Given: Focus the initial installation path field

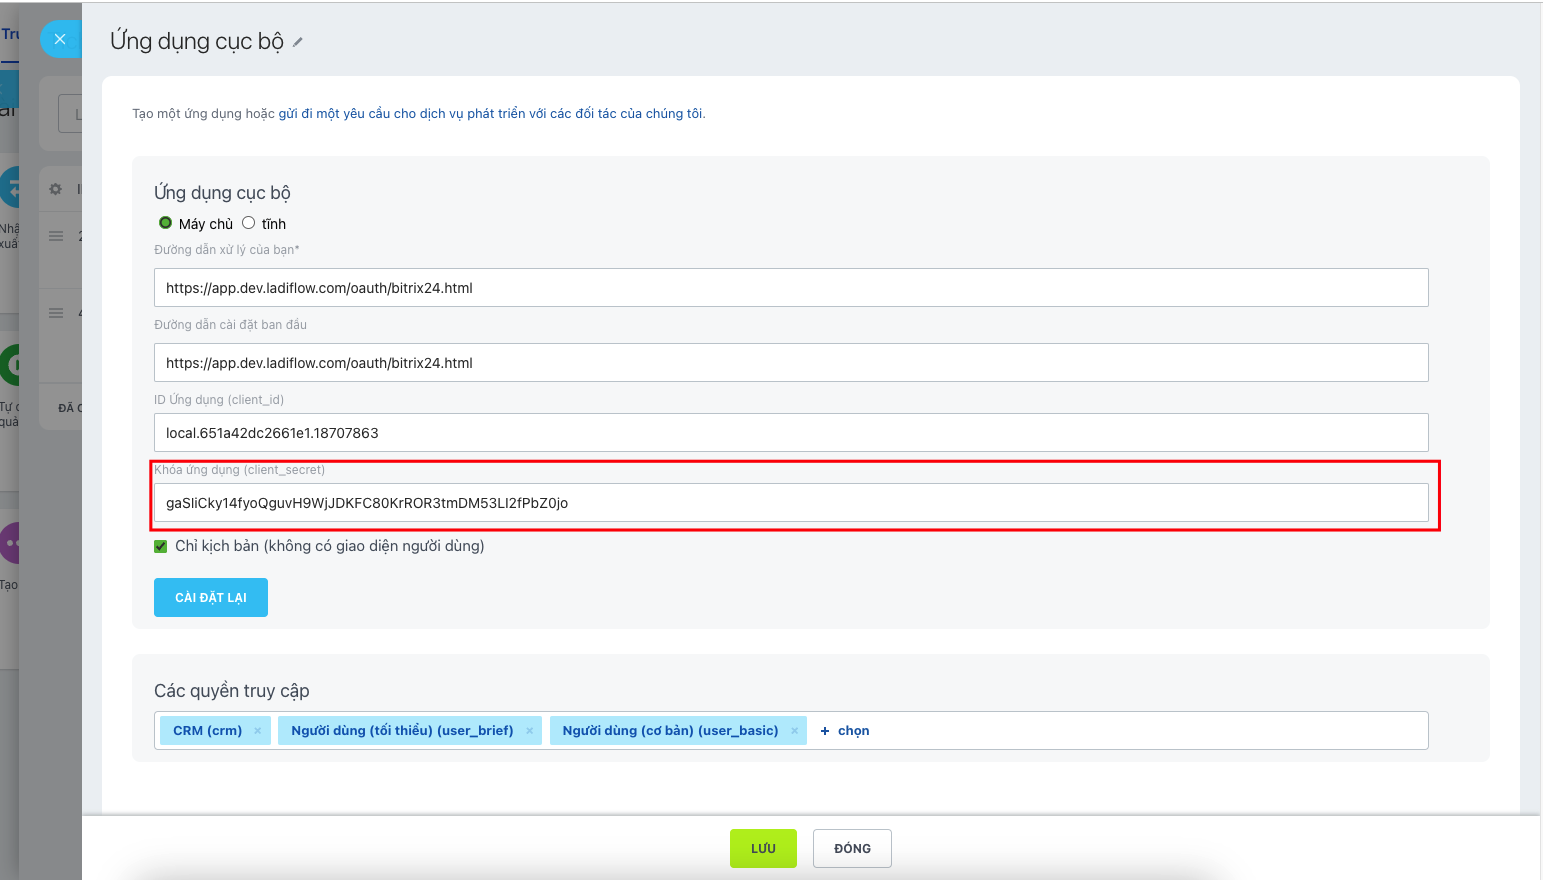Looking at the screenshot, I should [790, 363].
